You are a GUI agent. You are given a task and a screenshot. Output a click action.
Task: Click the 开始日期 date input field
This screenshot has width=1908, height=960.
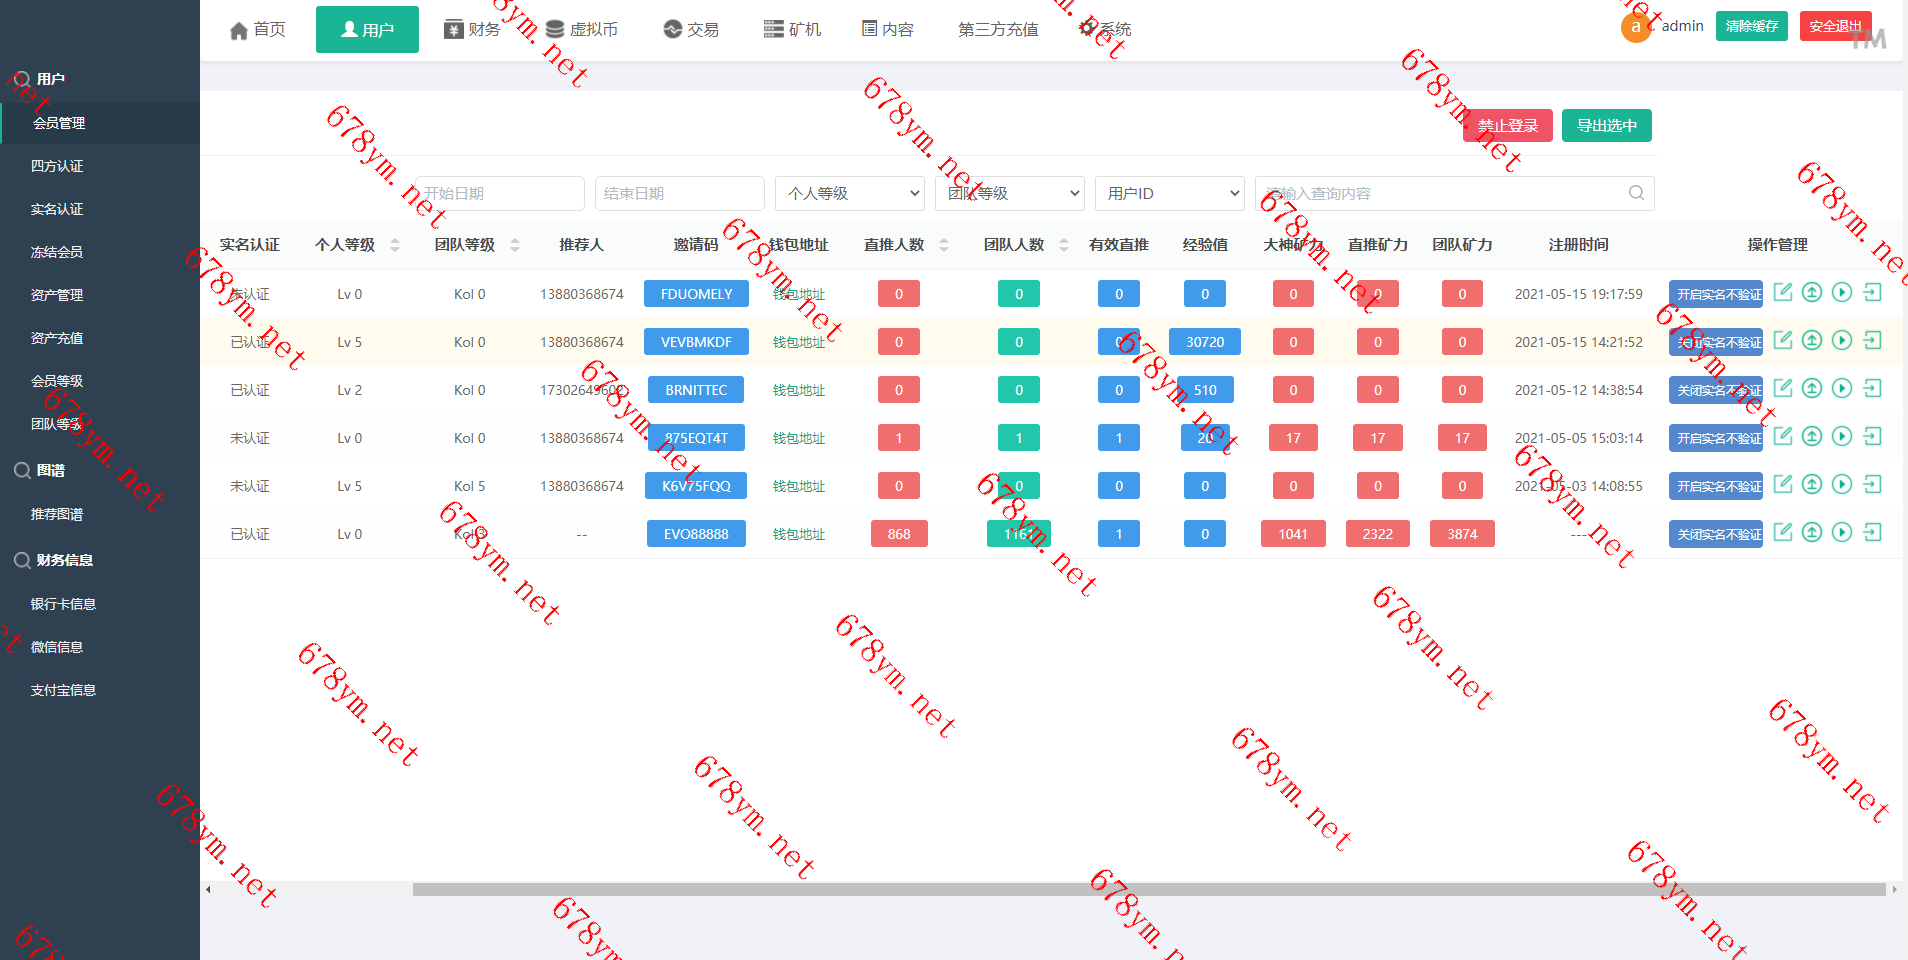point(499,193)
